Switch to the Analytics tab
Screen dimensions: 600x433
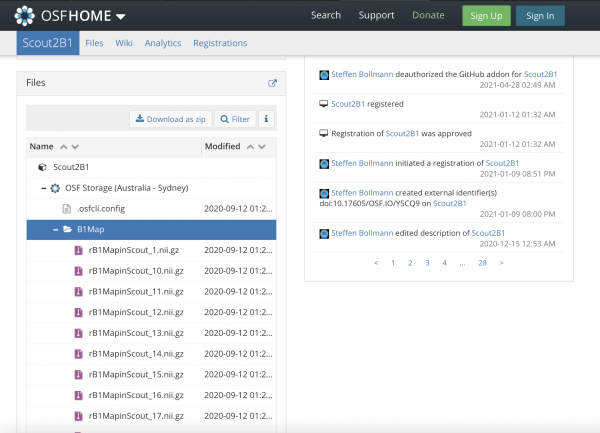(x=162, y=44)
